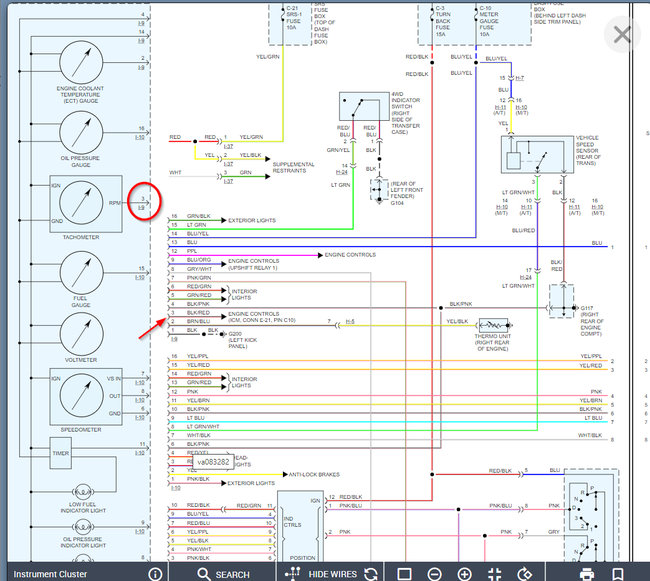Zoom in with the plus magnifier icon

point(464,573)
